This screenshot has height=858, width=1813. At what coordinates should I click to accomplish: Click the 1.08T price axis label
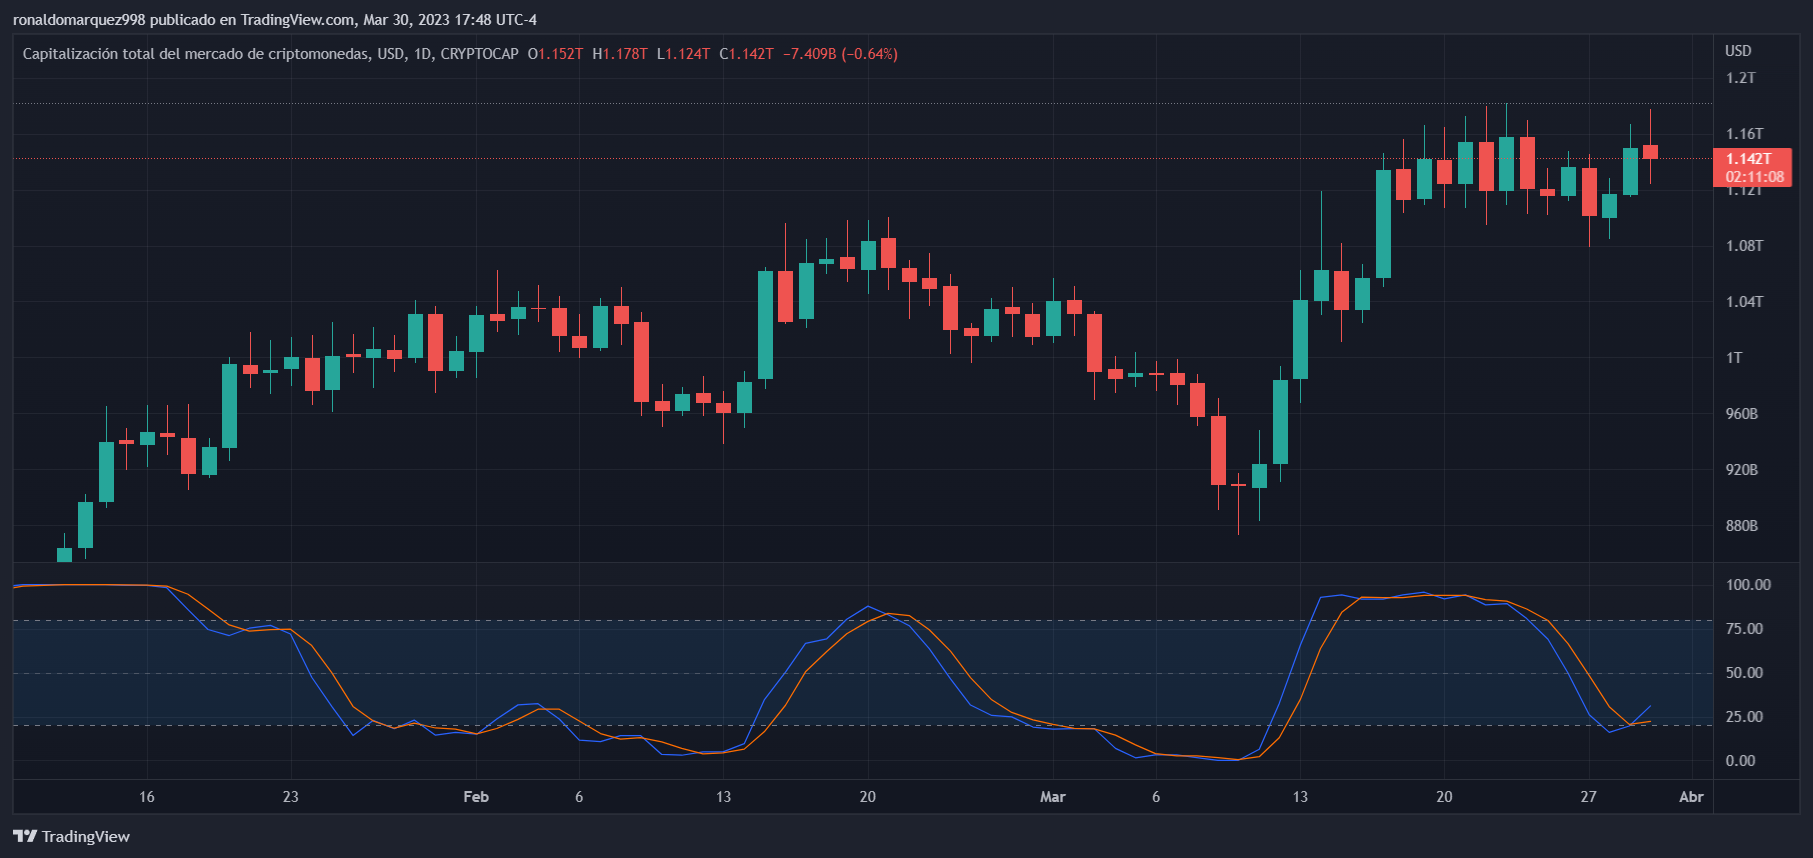coord(1744,246)
